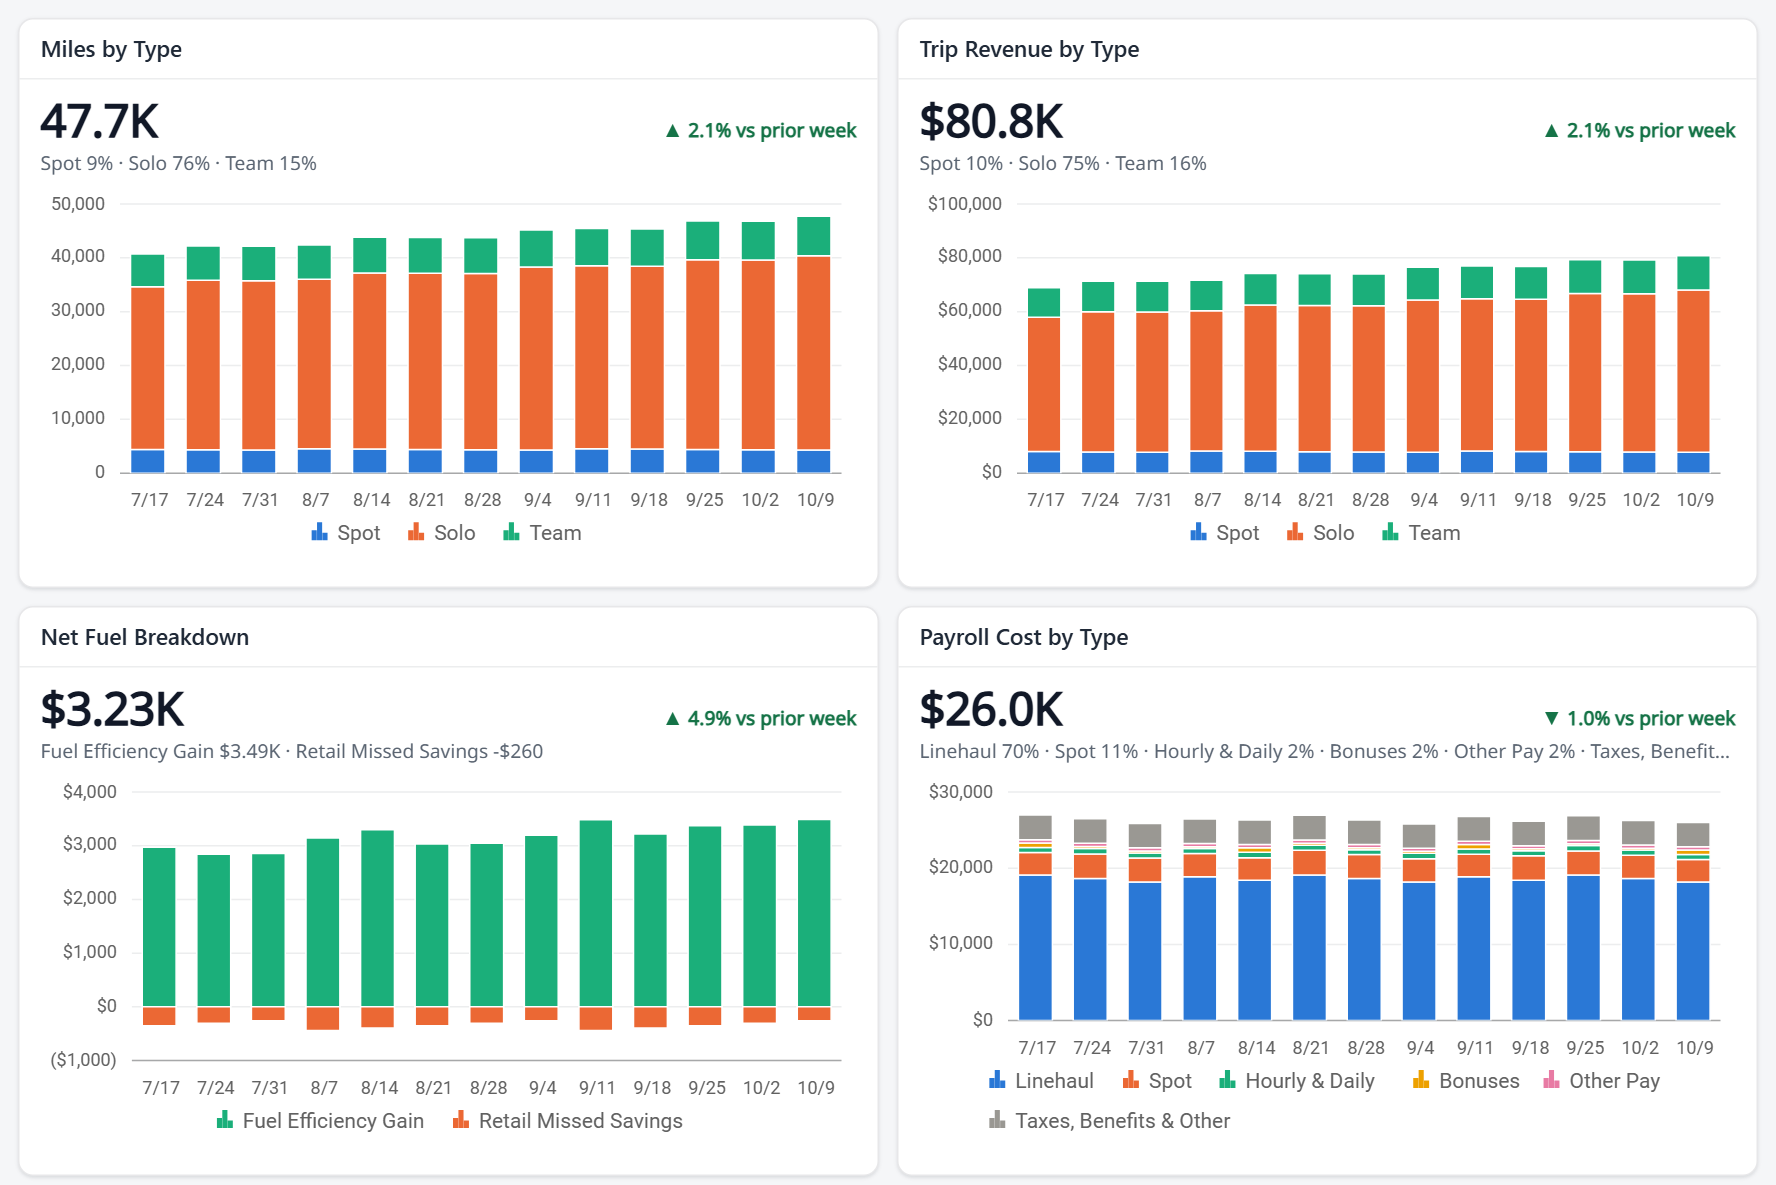The width and height of the screenshot is (1776, 1185).
Task: Click the Net Fuel Breakdown card title
Action: click(x=145, y=637)
